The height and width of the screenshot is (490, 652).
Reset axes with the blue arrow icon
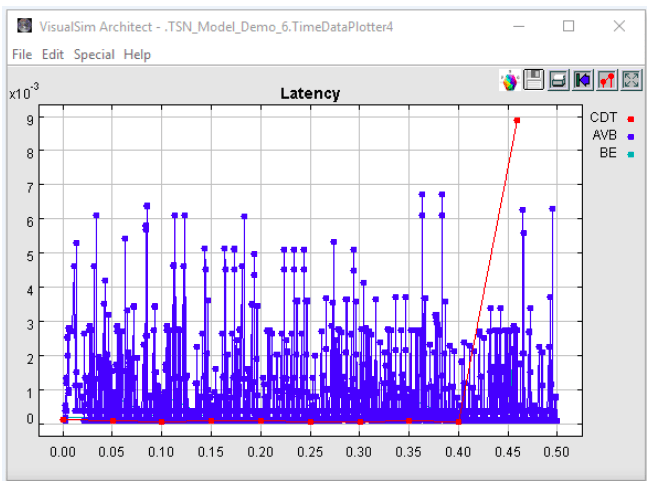[x=583, y=79]
